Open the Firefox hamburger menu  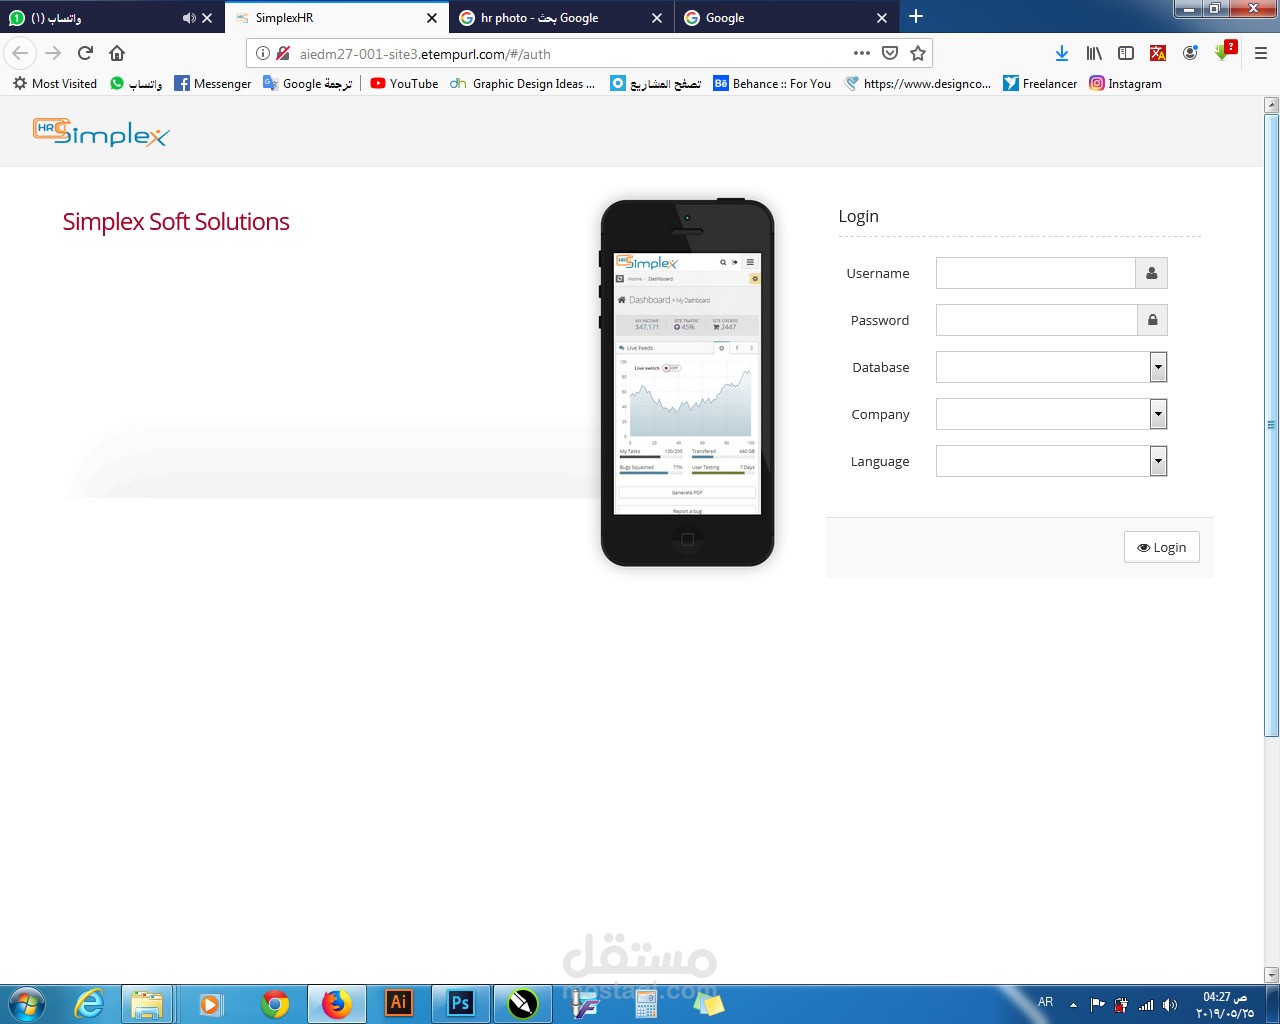tap(1261, 53)
